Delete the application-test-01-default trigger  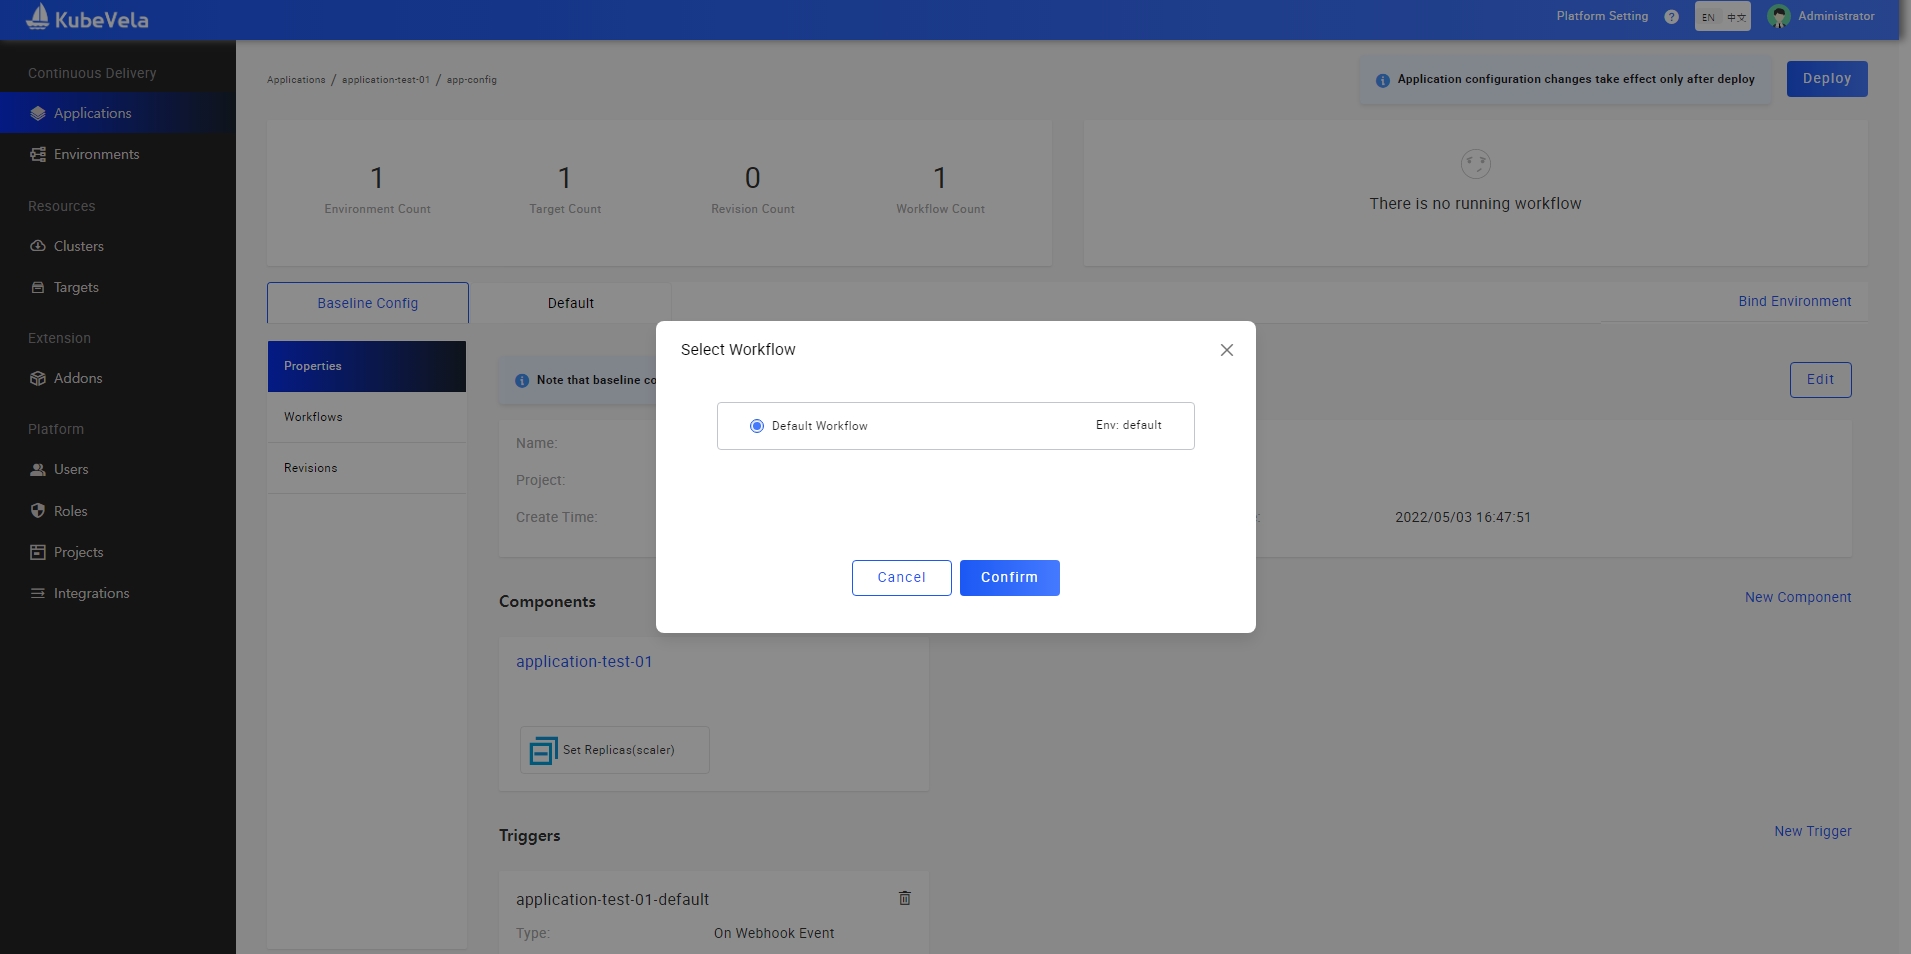904,898
